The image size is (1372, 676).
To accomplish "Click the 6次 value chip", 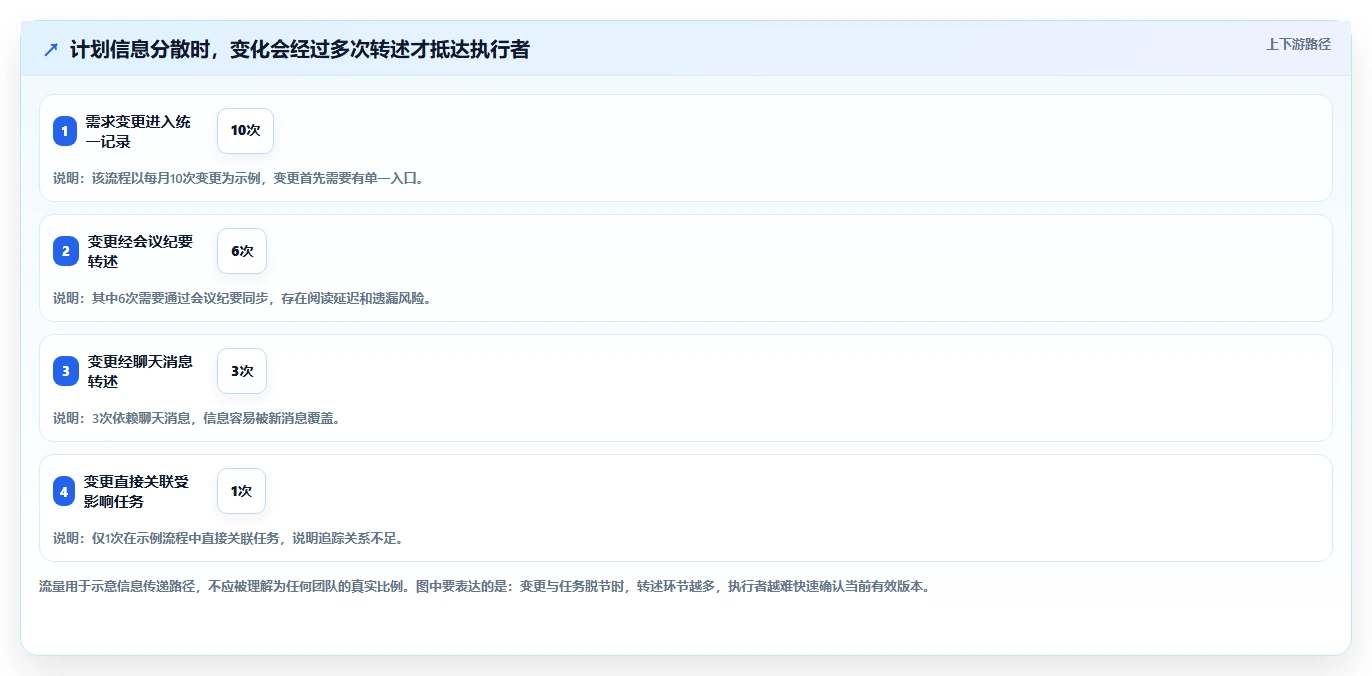I will [x=242, y=251].
